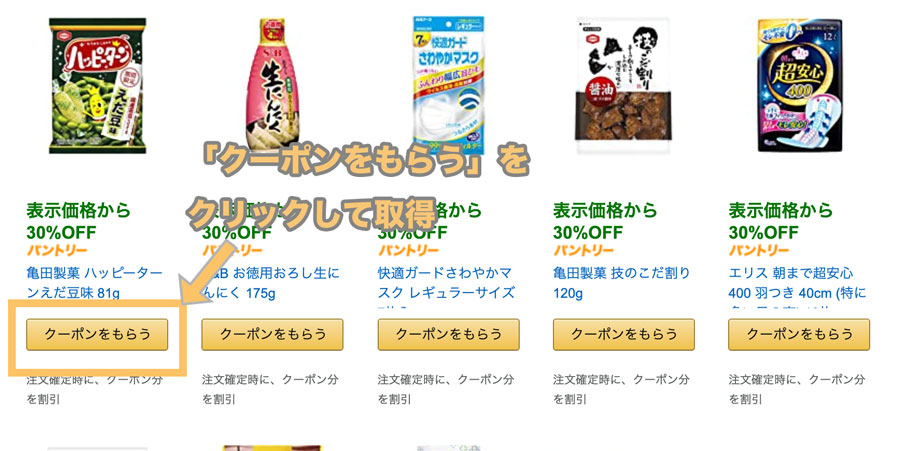
Task: Open the お徳用おろし生にんにく 175g product link
Action: pyautogui.click(x=271, y=283)
